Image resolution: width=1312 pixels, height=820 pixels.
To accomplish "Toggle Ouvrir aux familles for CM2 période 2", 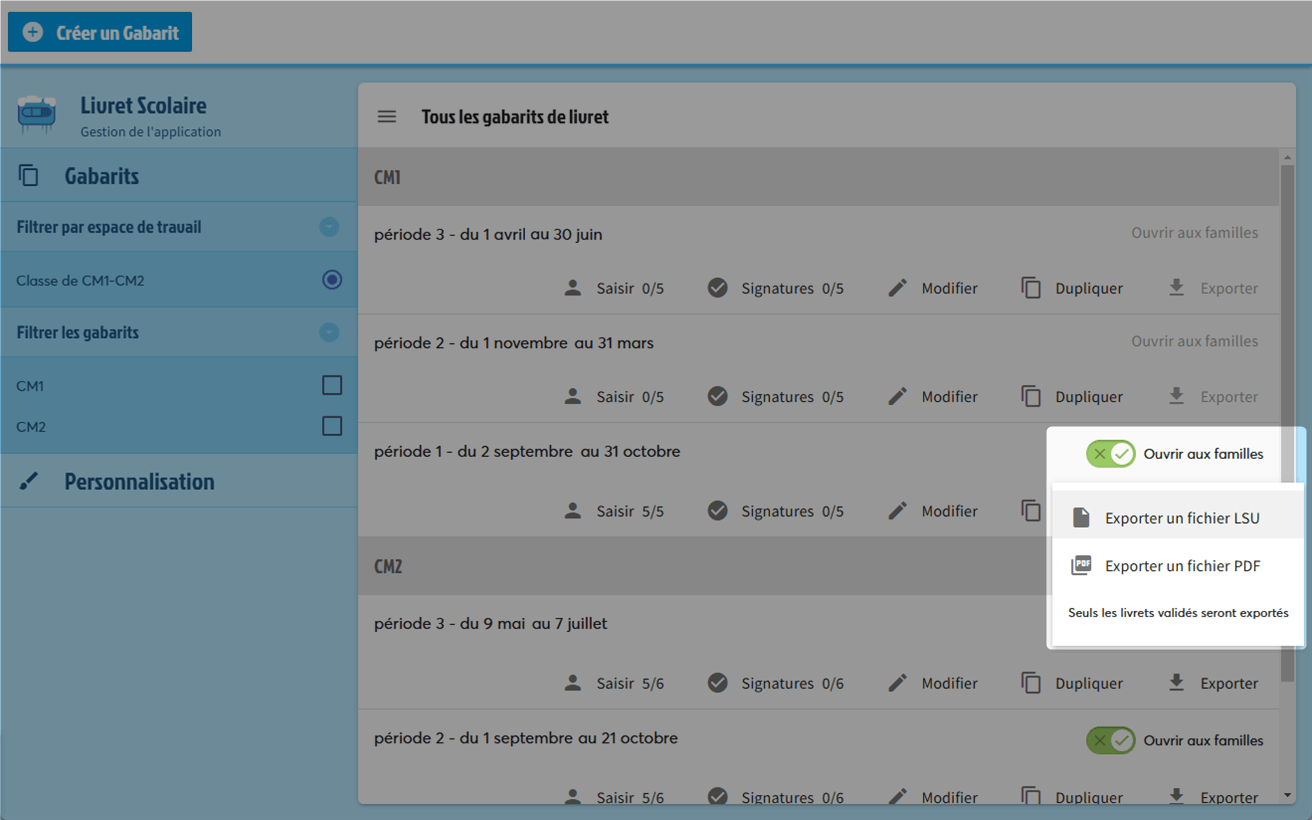I will pos(1111,741).
